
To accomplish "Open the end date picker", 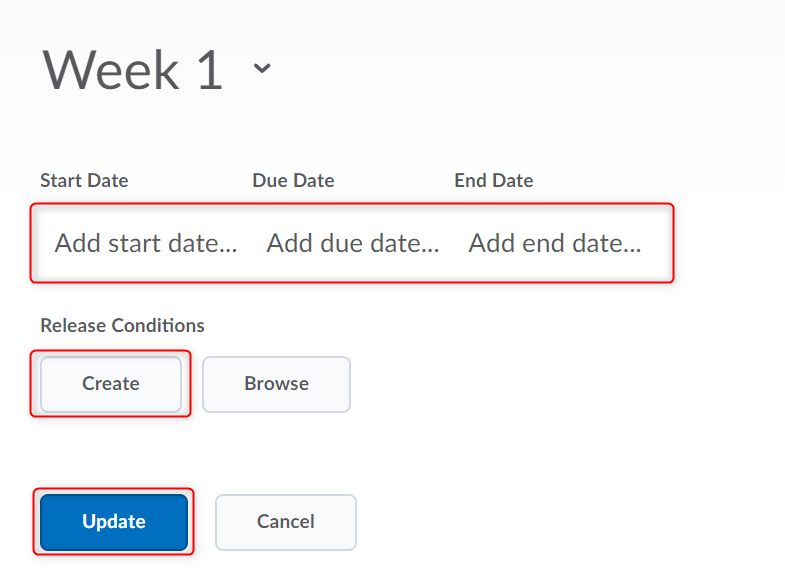I will [x=555, y=243].
